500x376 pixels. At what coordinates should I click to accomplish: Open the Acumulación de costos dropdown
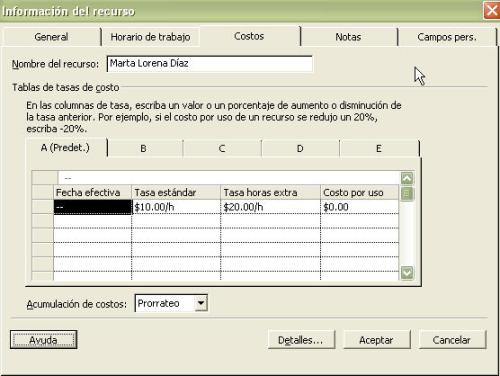click(x=201, y=303)
